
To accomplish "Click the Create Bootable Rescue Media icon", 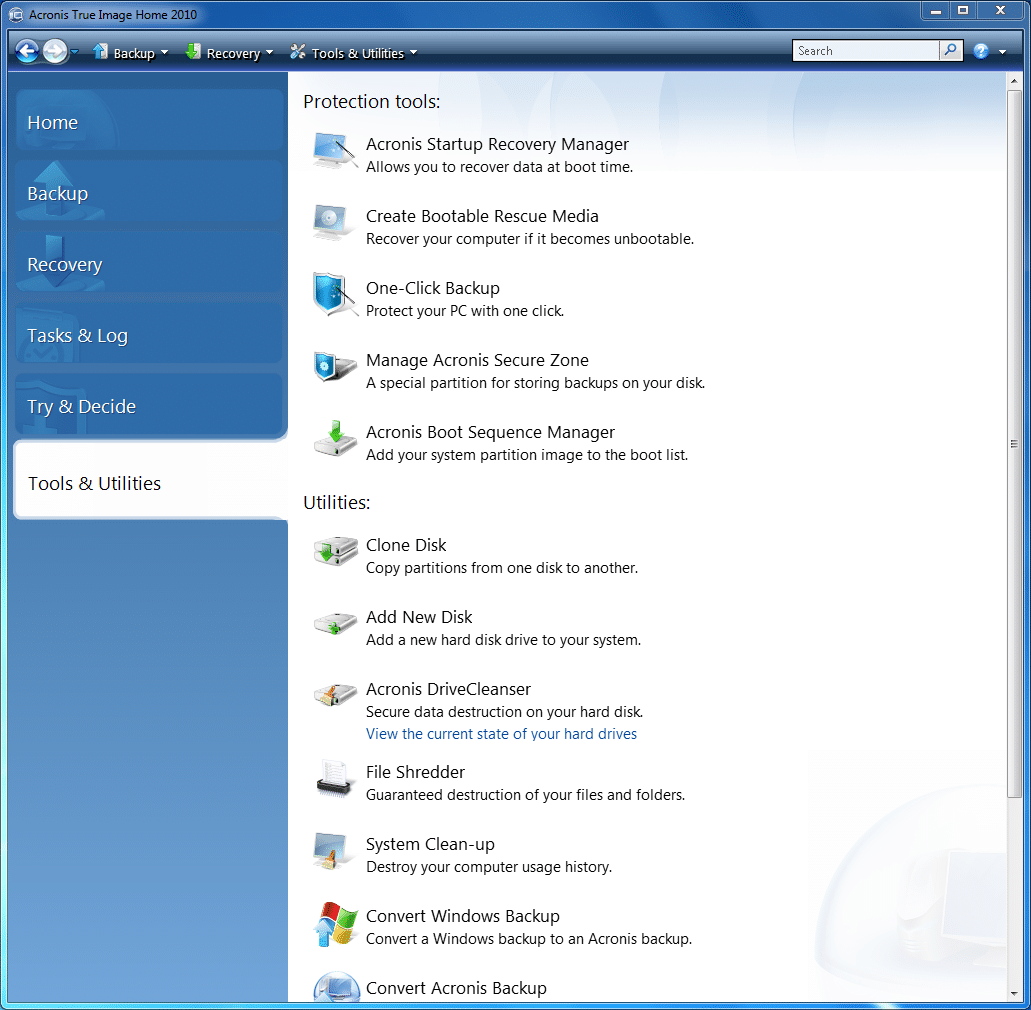I will pyautogui.click(x=335, y=224).
